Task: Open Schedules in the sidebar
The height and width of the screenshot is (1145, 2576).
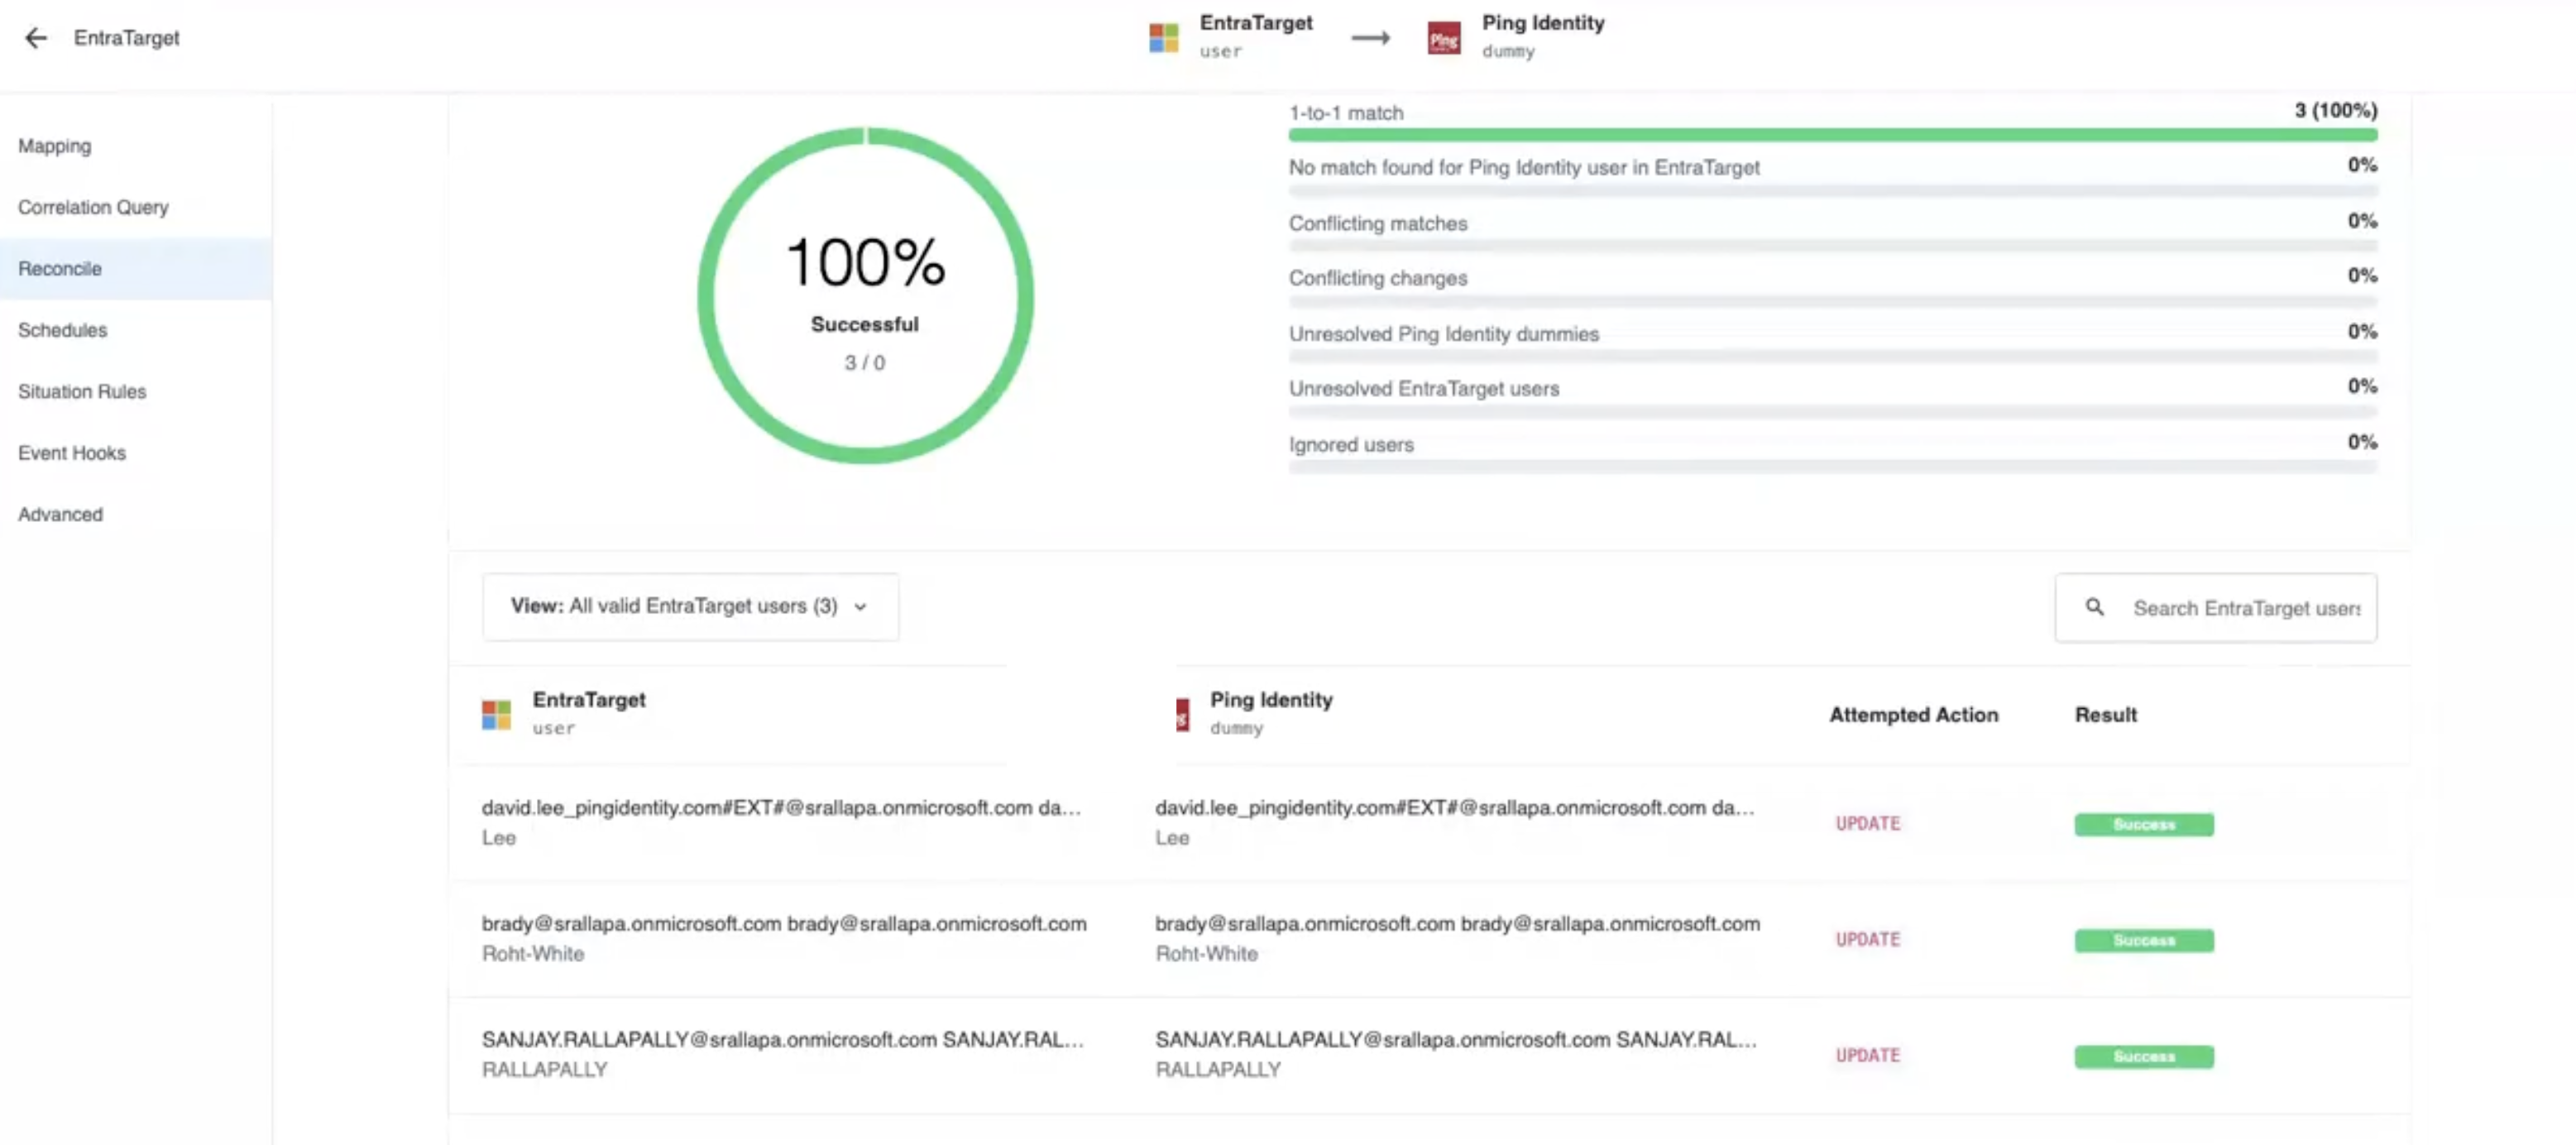Action: tap(62, 330)
